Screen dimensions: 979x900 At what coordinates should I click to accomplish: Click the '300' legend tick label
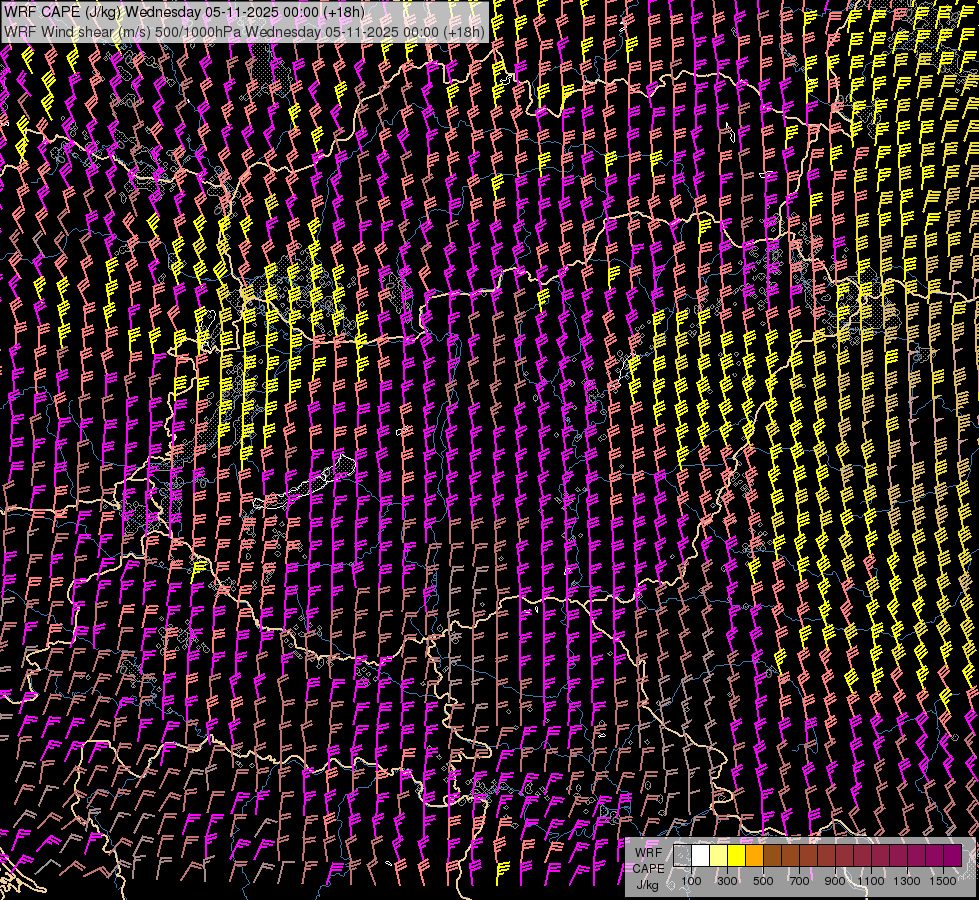click(727, 881)
